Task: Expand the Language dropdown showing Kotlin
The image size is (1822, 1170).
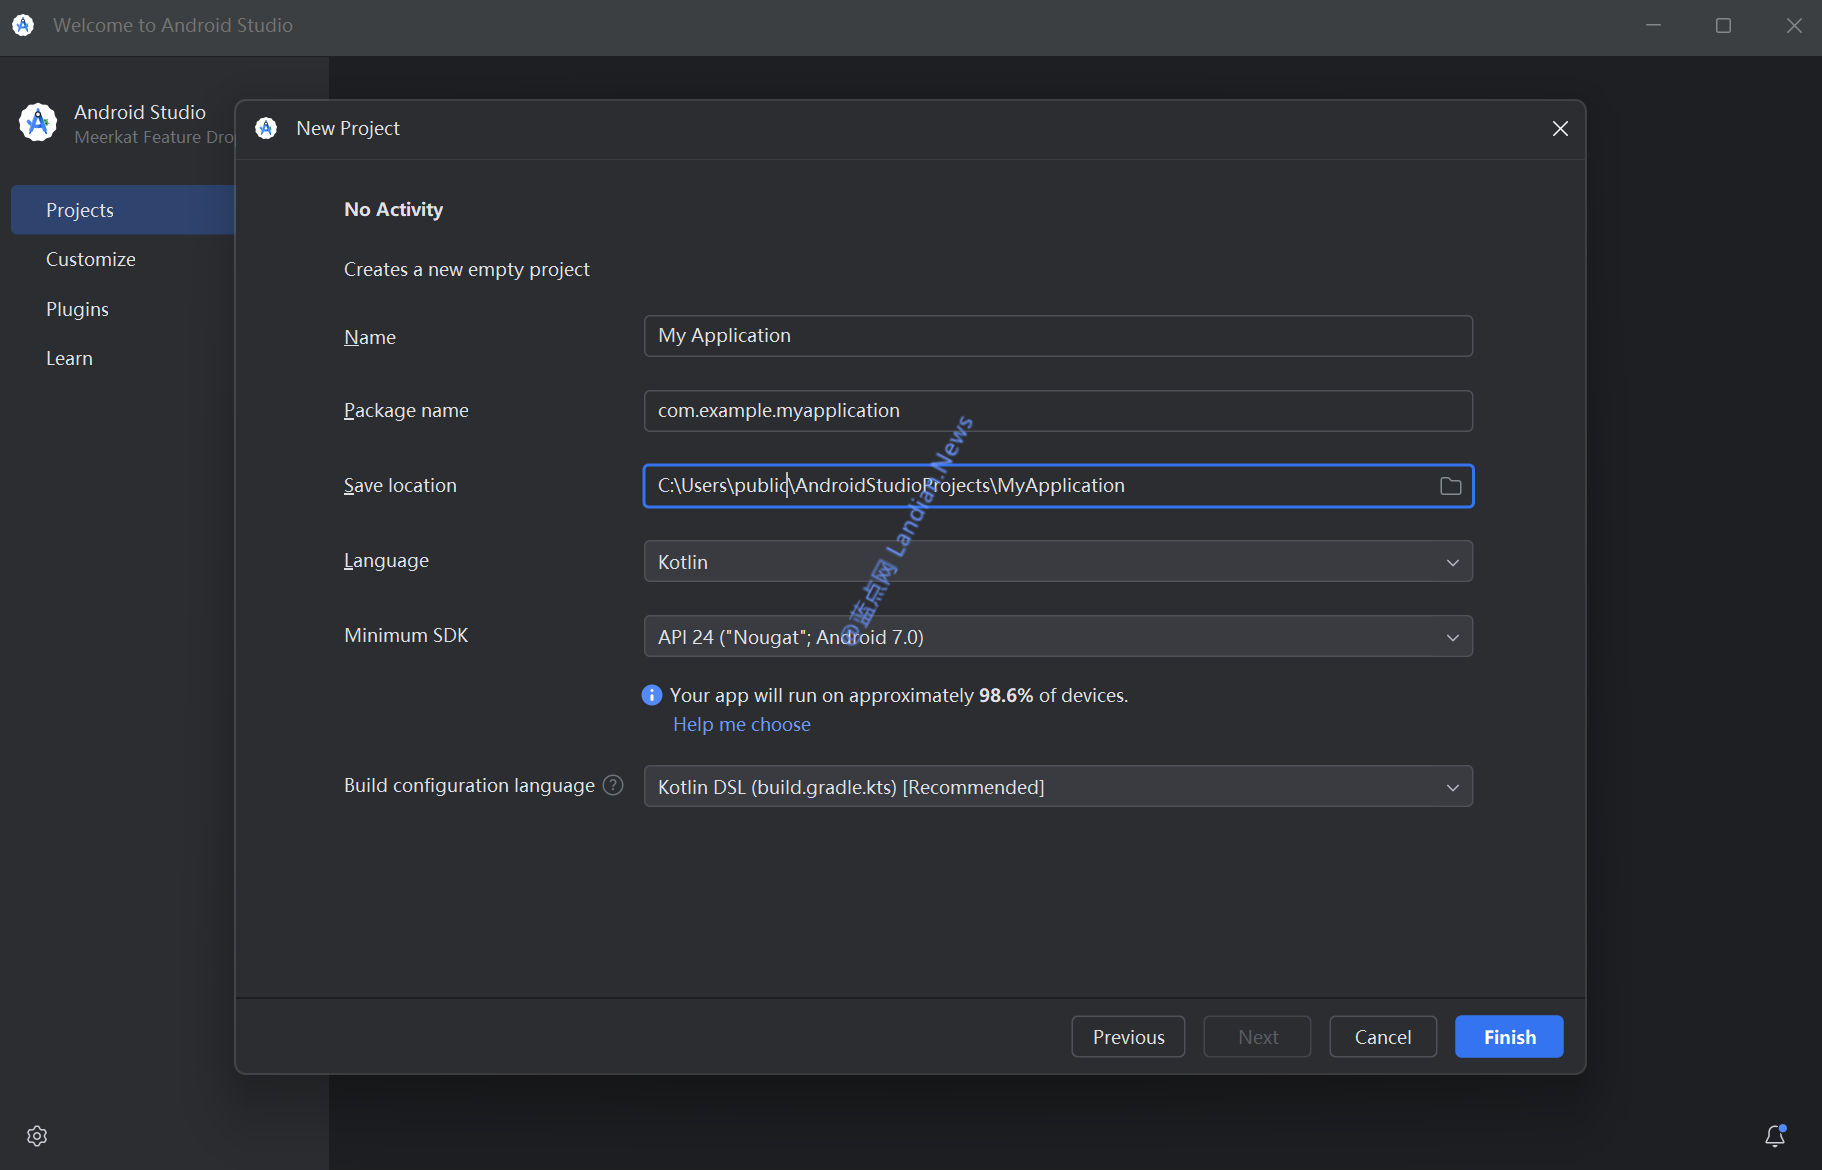Action: pos(1058,562)
